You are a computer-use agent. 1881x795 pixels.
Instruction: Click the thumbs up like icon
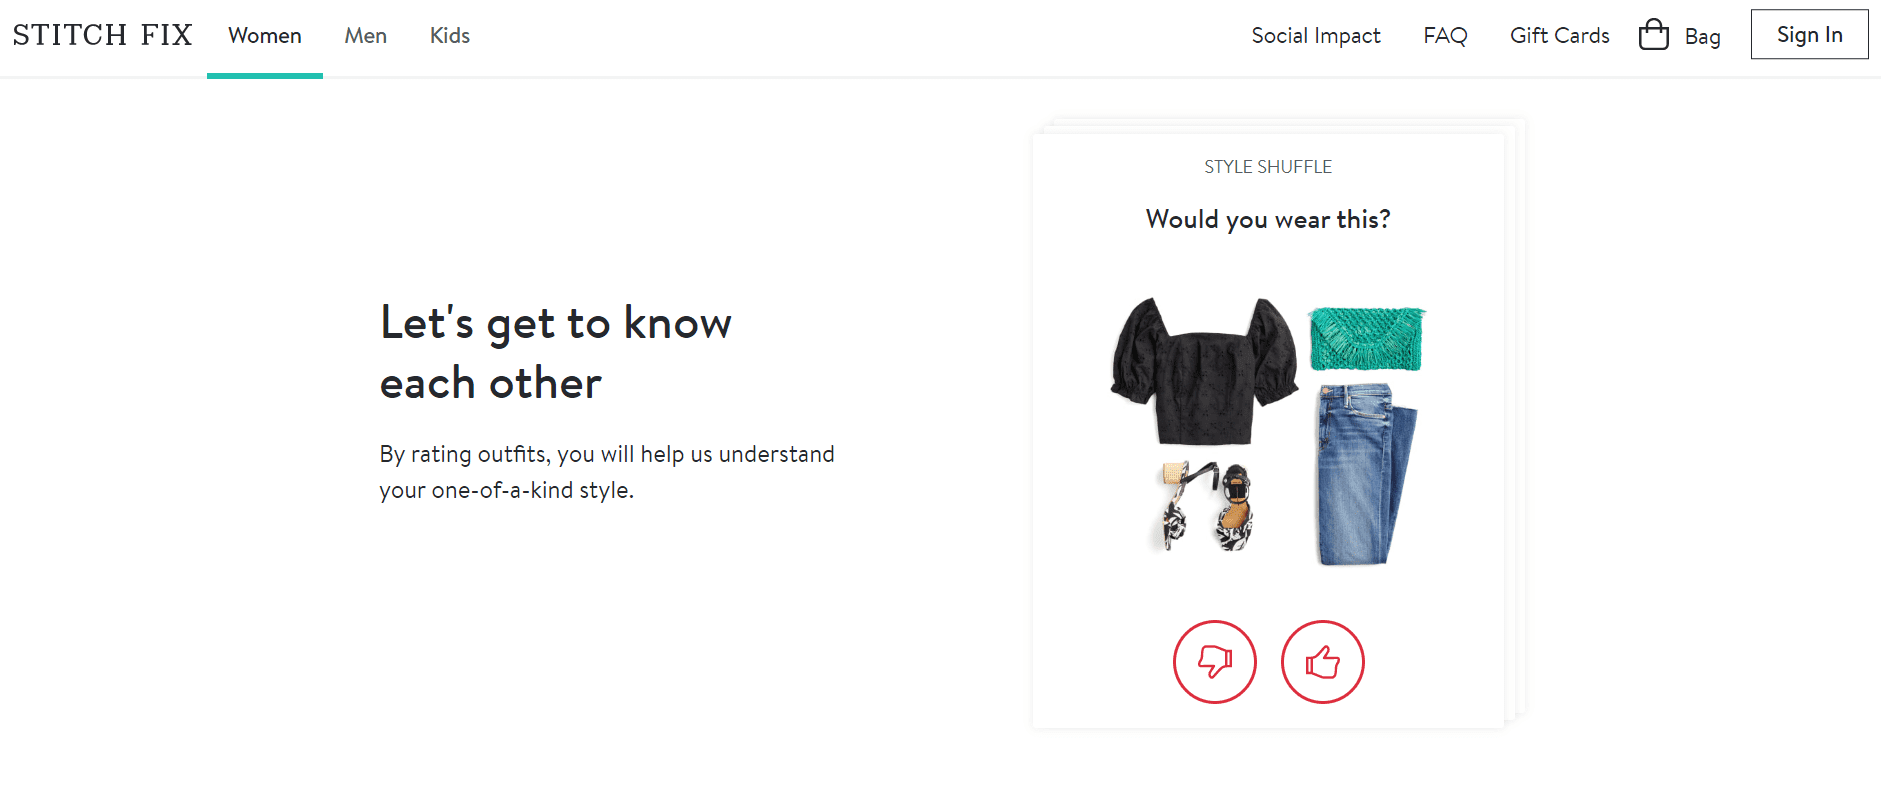click(x=1322, y=662)
